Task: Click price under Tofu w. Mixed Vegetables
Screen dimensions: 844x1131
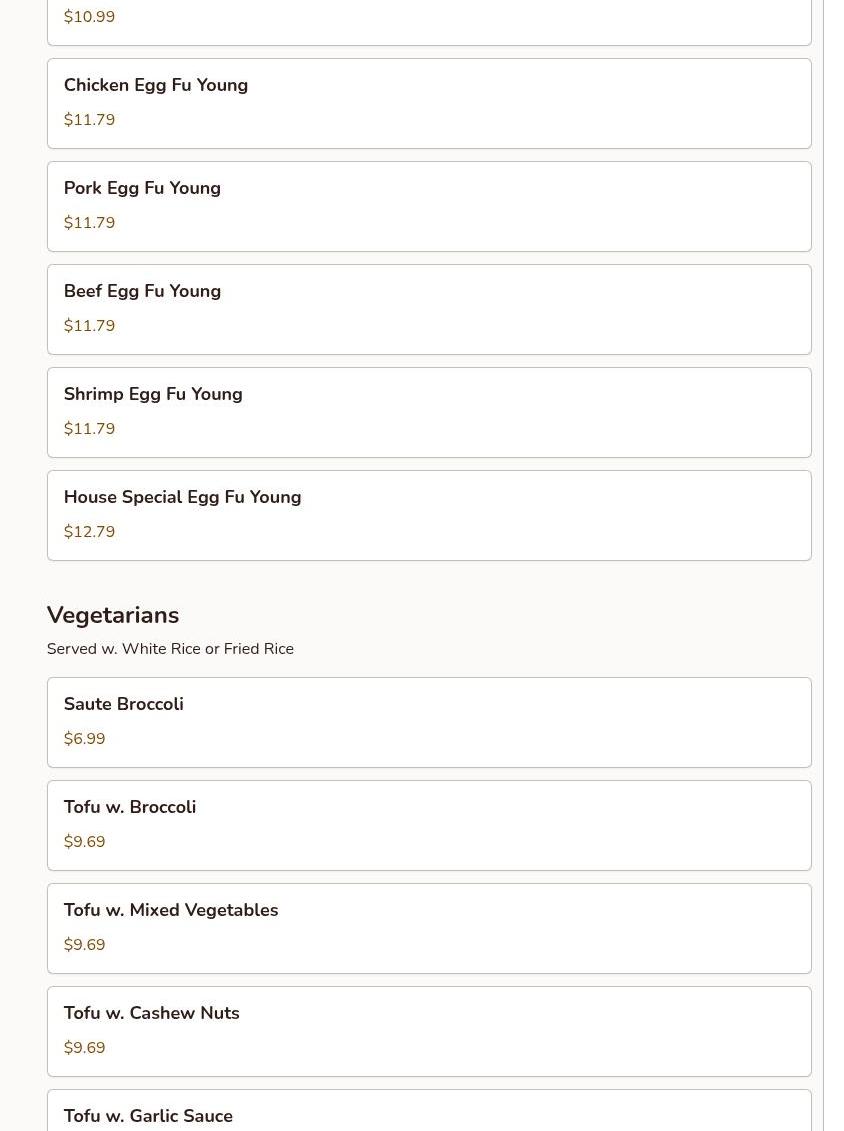Action: [84, 945]
